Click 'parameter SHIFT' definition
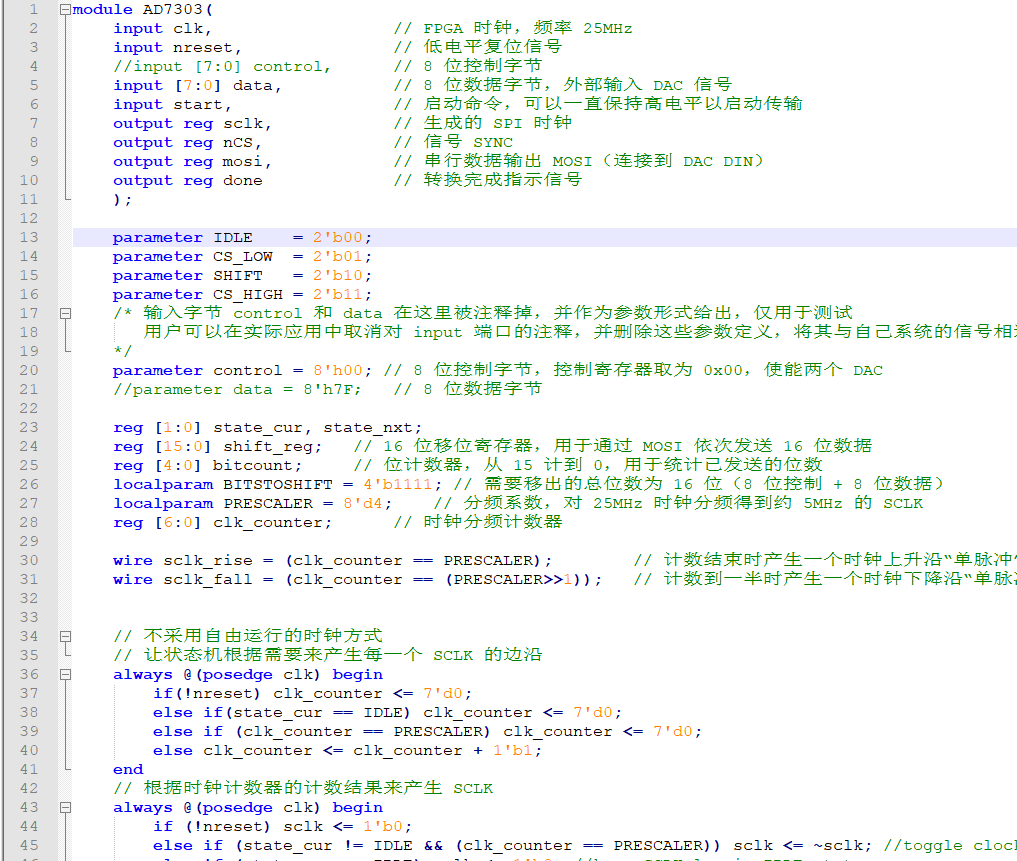 click(242, 276)
